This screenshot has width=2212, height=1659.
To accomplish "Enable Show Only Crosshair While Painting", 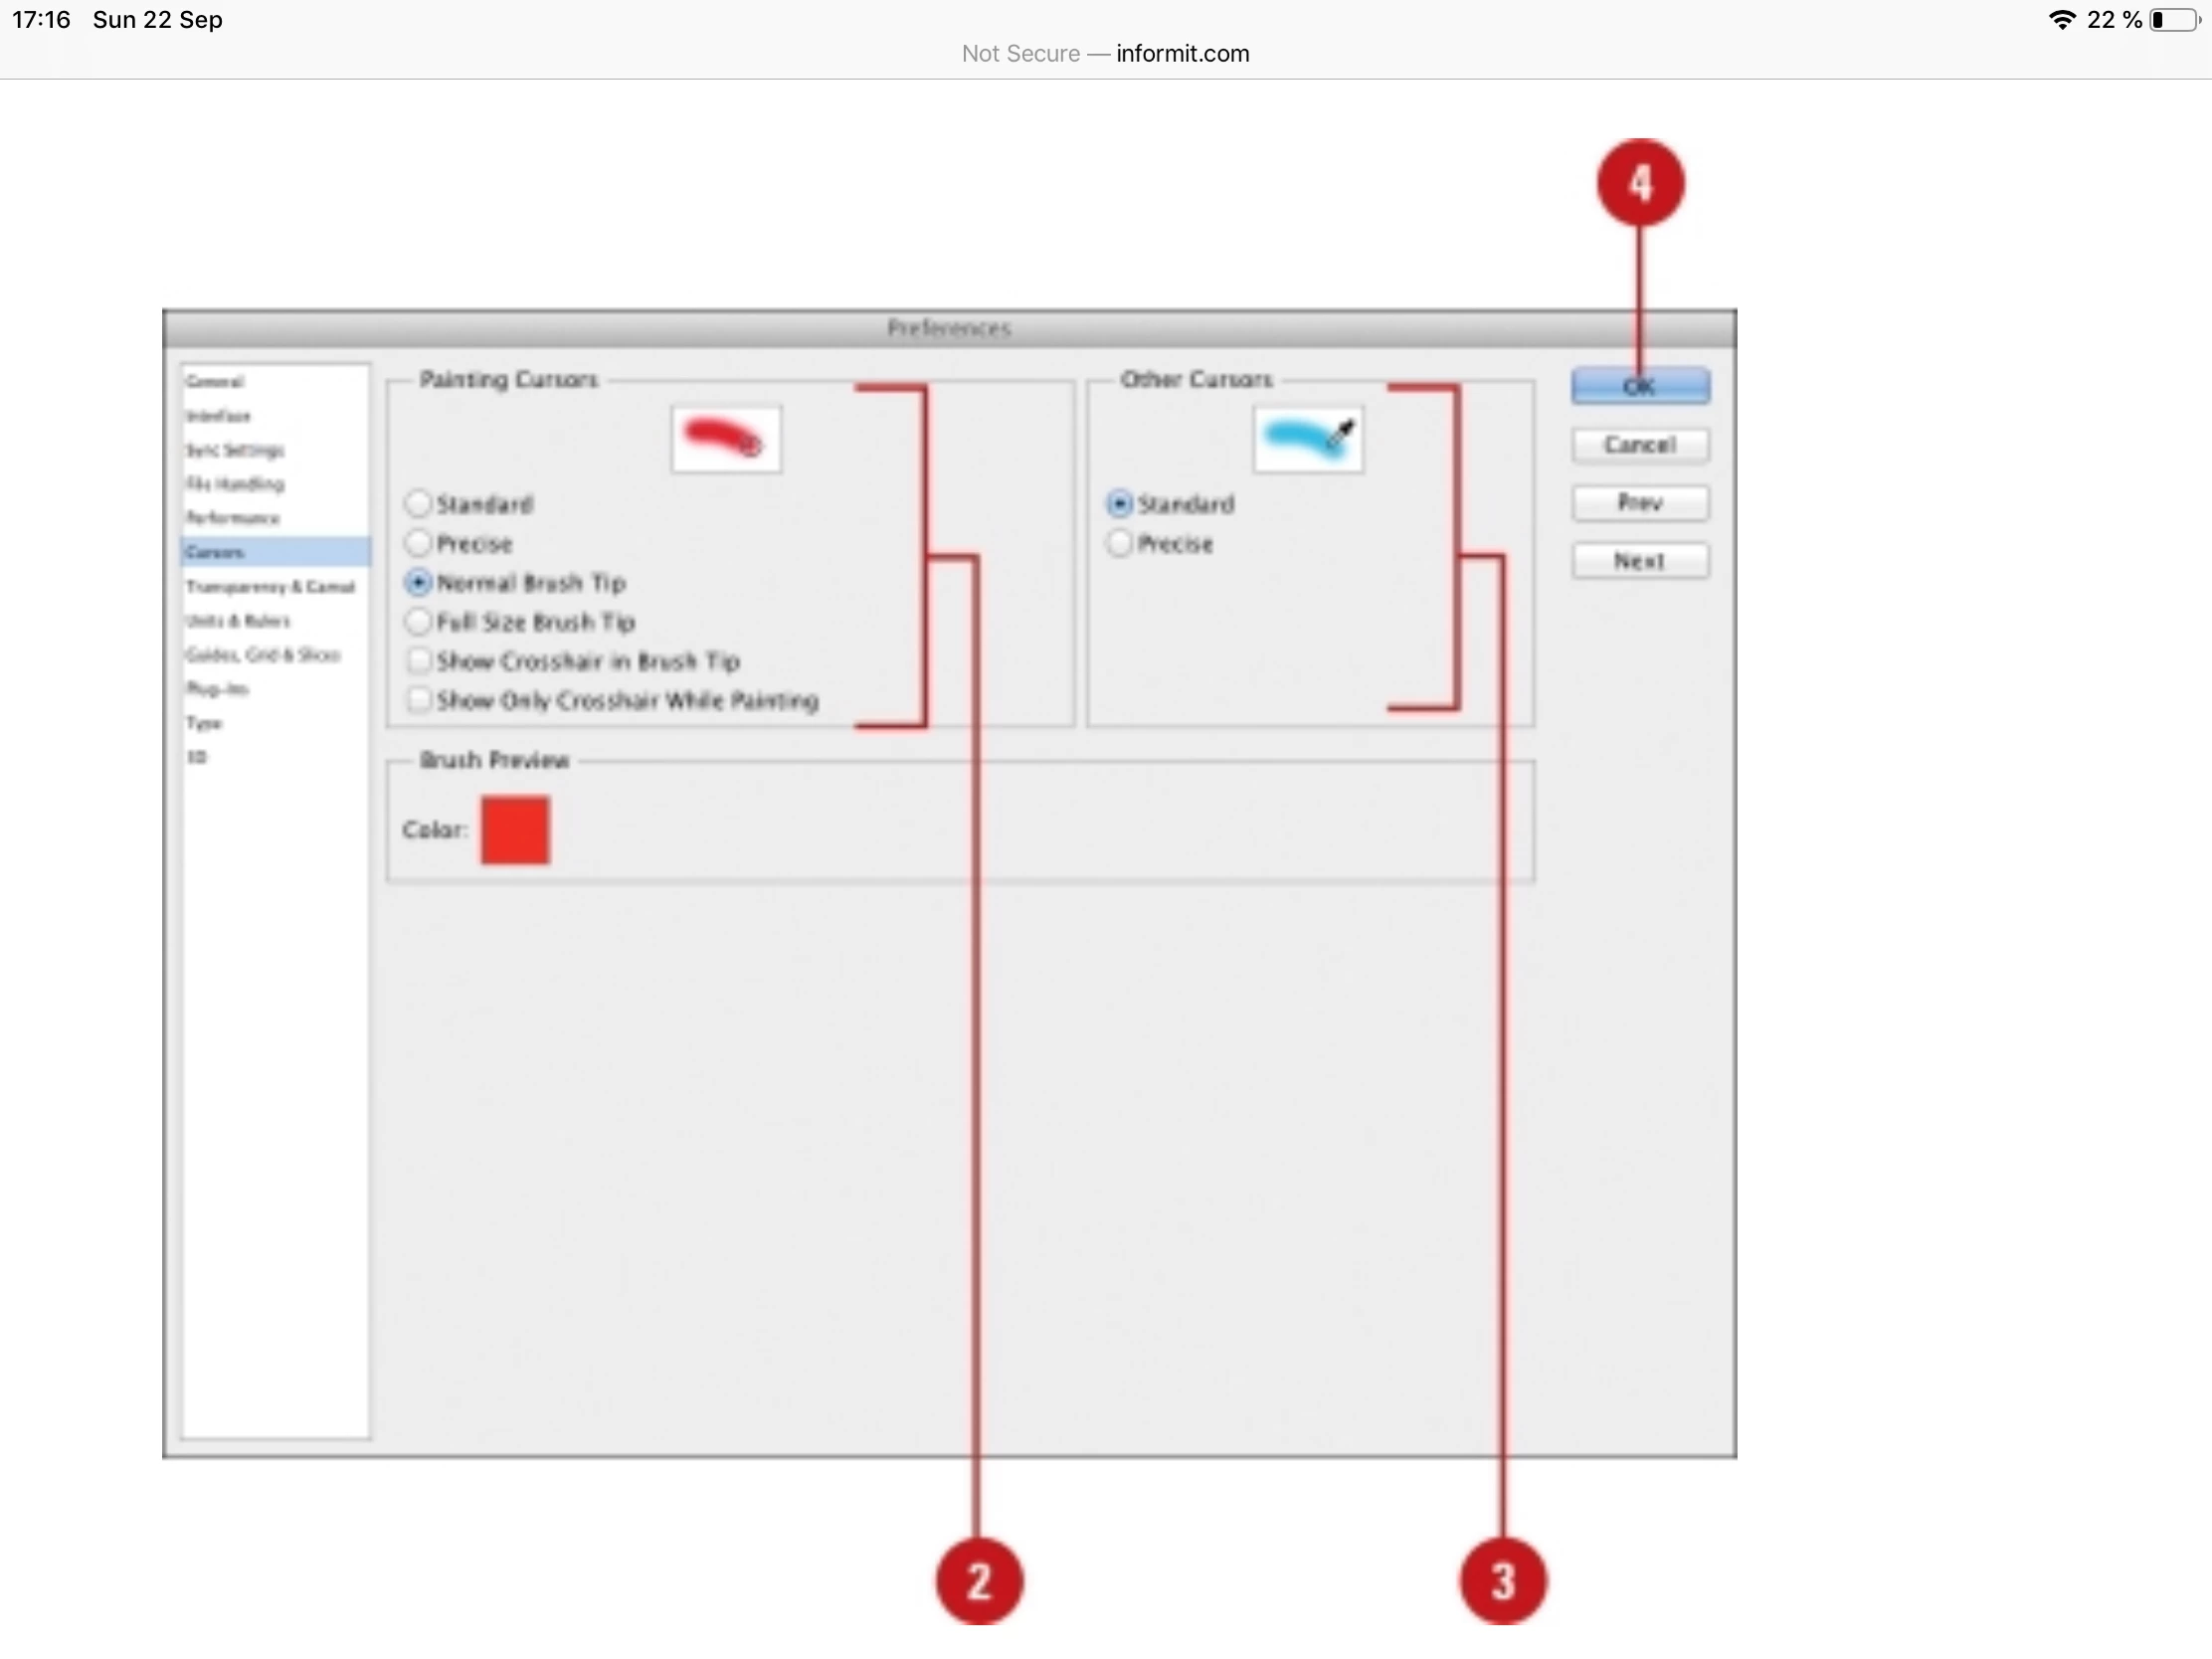I will tap(418, 699).
